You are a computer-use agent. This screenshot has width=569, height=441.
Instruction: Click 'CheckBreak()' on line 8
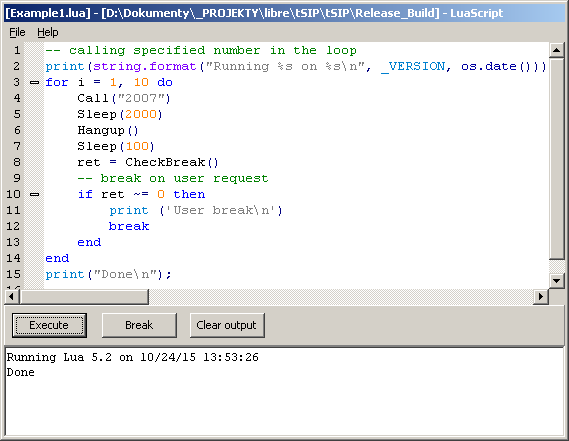pyautogui.click(x=172, y=162)
